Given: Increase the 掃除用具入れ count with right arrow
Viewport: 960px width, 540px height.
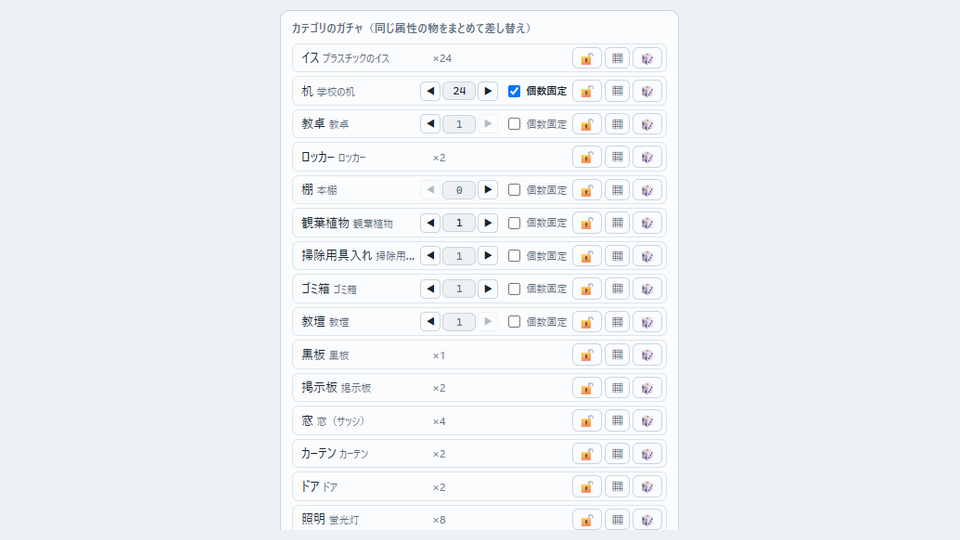Looking at the screenshot, I should click(x=488, y=256).
